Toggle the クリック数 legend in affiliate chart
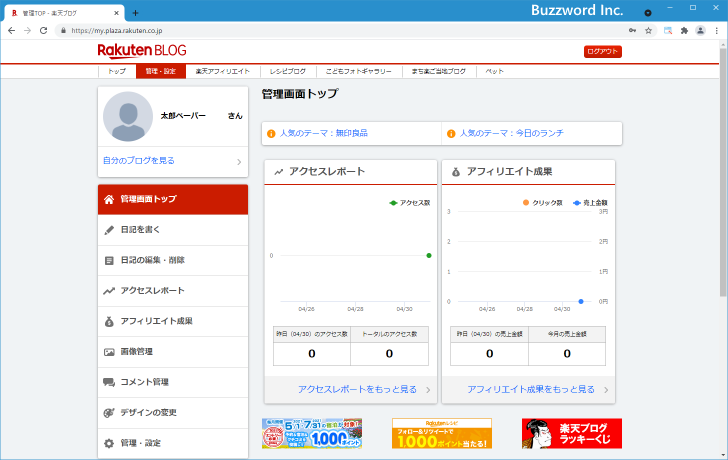This screenshot has width=728, height=460. pyautogui.click(x=542, y=203)
